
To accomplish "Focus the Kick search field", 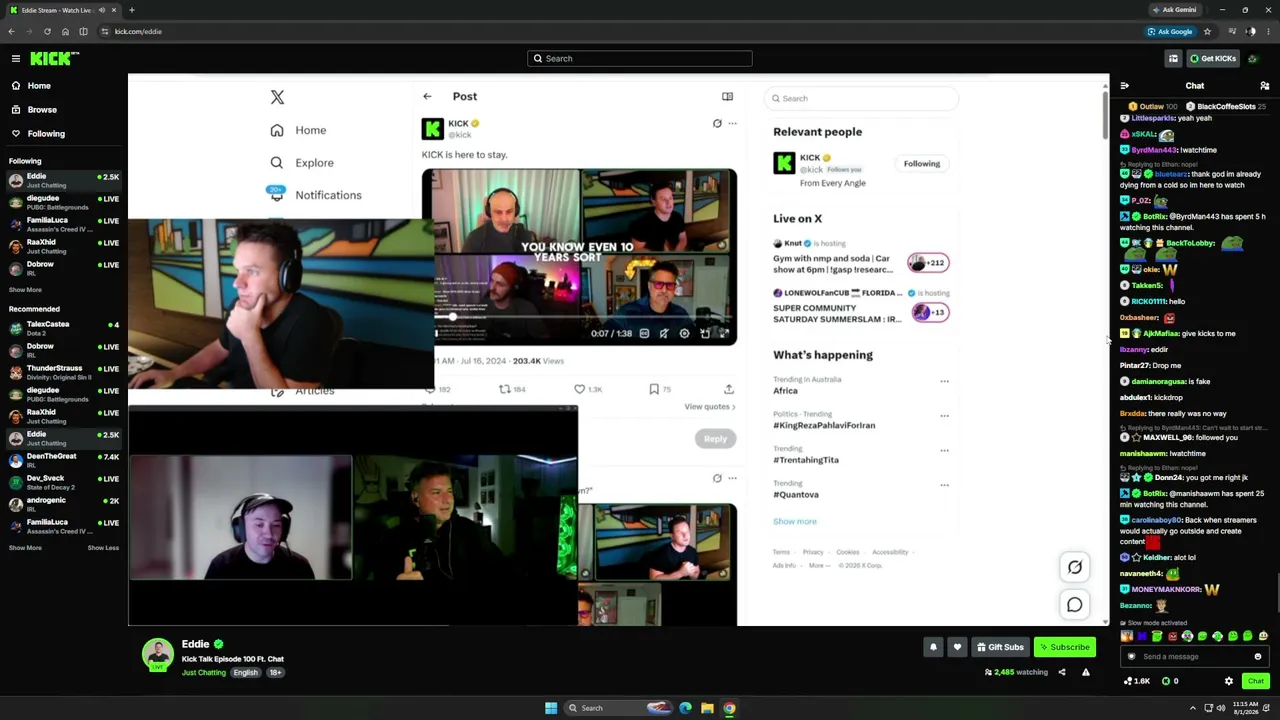I will pos(640,59).
